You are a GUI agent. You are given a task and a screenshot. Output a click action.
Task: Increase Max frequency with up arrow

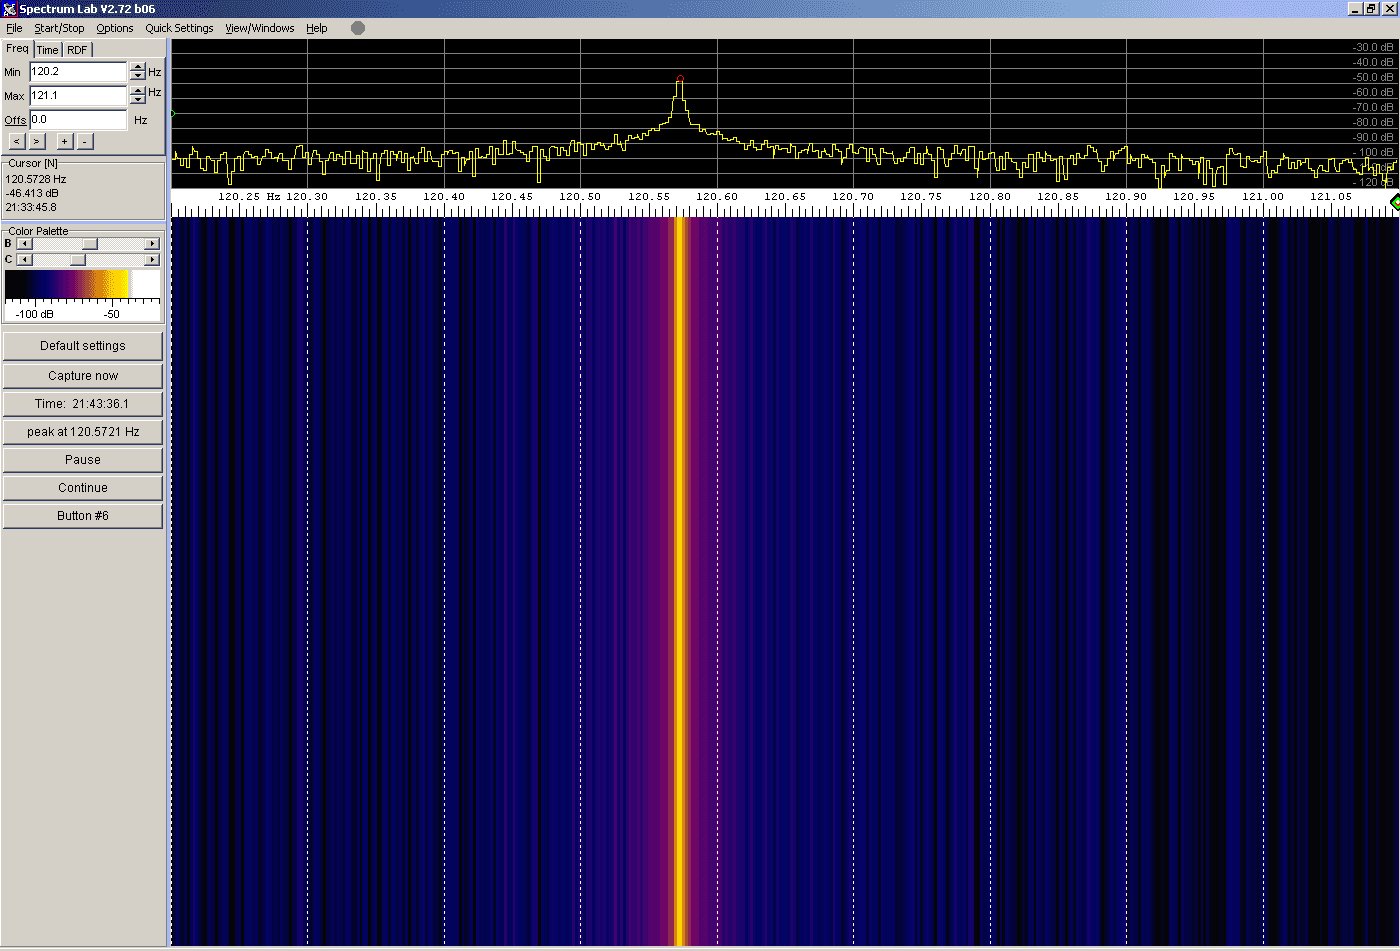tap(138, 91)
